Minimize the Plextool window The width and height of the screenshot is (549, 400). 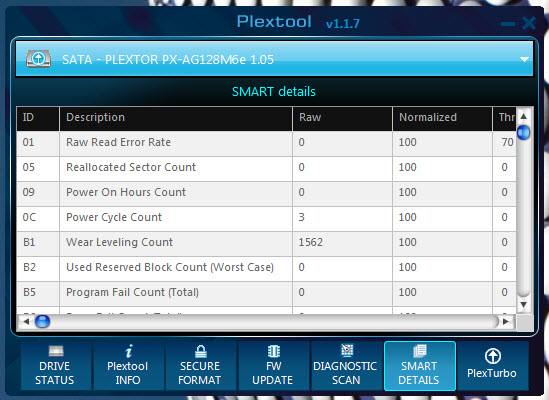tap(508, 24)
